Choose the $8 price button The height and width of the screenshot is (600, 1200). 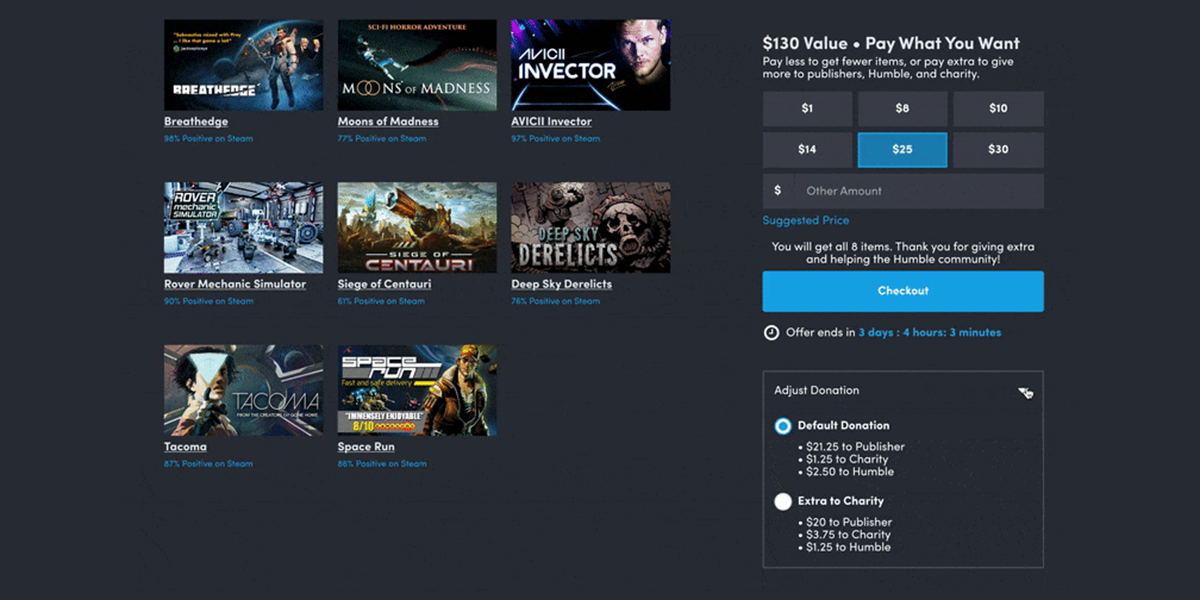tap(902, 109)
